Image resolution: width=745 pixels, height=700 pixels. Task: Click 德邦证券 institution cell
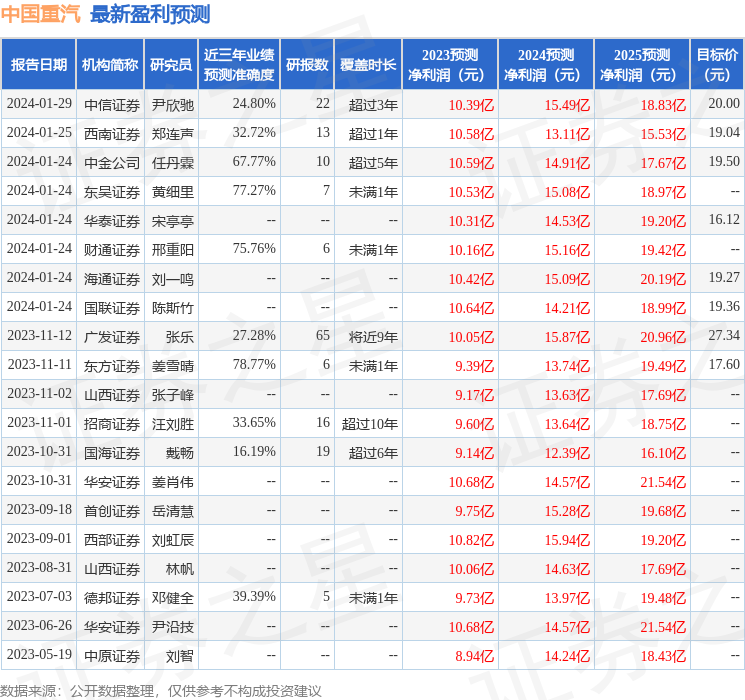pos(112,598)
